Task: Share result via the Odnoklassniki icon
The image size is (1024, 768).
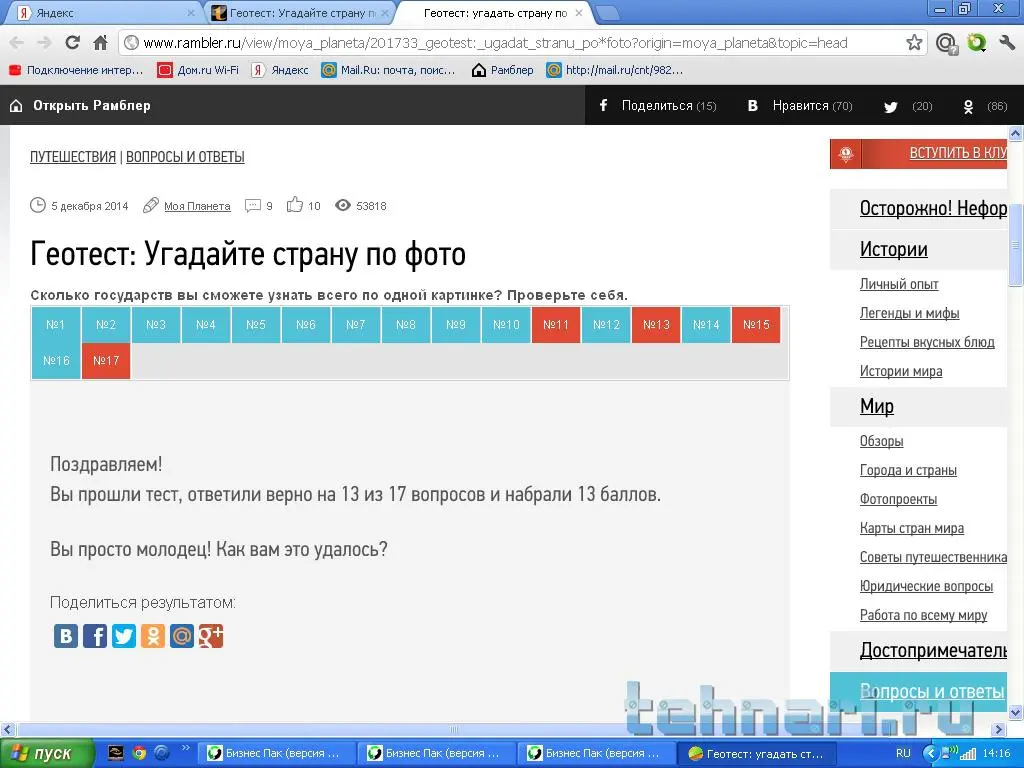Action: 153,635
